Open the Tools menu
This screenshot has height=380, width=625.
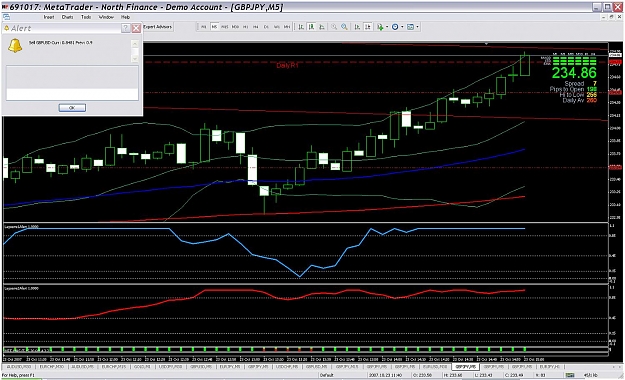[x=86, y=17]
